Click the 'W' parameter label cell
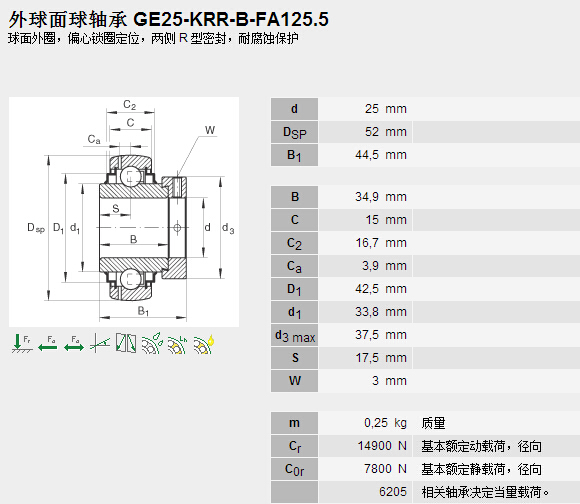Viewport: 580px width, 504px height. pyautogui.click(x=294, y=381)
